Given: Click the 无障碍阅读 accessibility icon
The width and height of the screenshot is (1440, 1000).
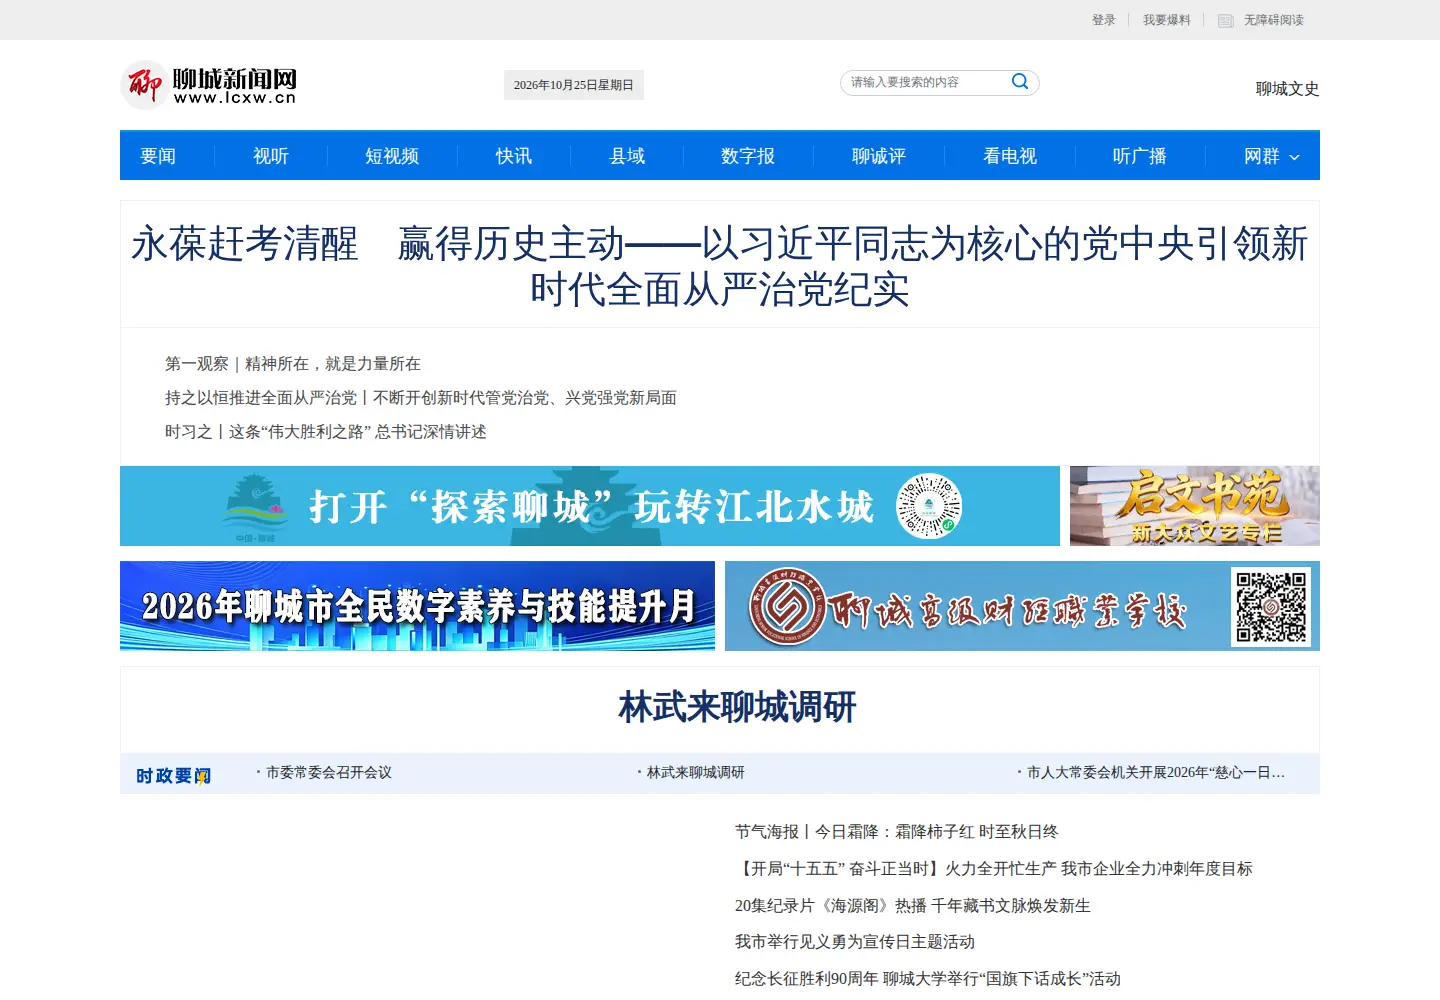Looking at the screenshot, I should (1225, 21).
